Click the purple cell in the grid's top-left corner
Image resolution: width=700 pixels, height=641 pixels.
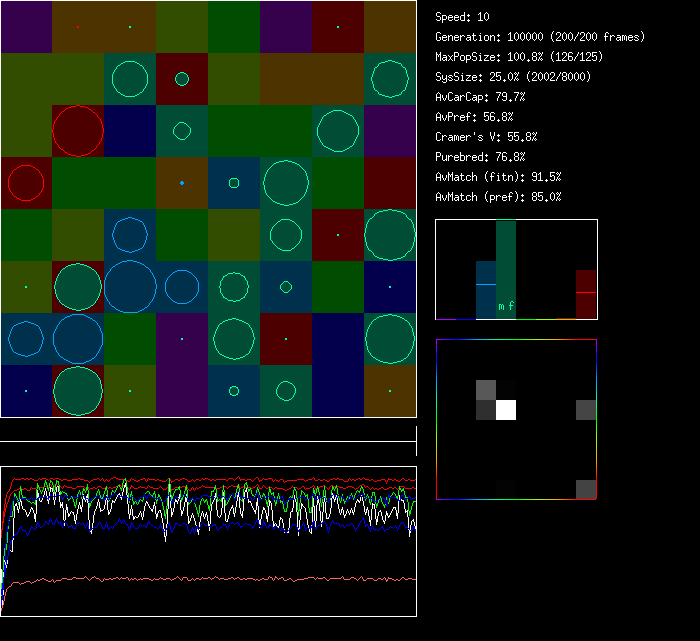coord(26,27)
